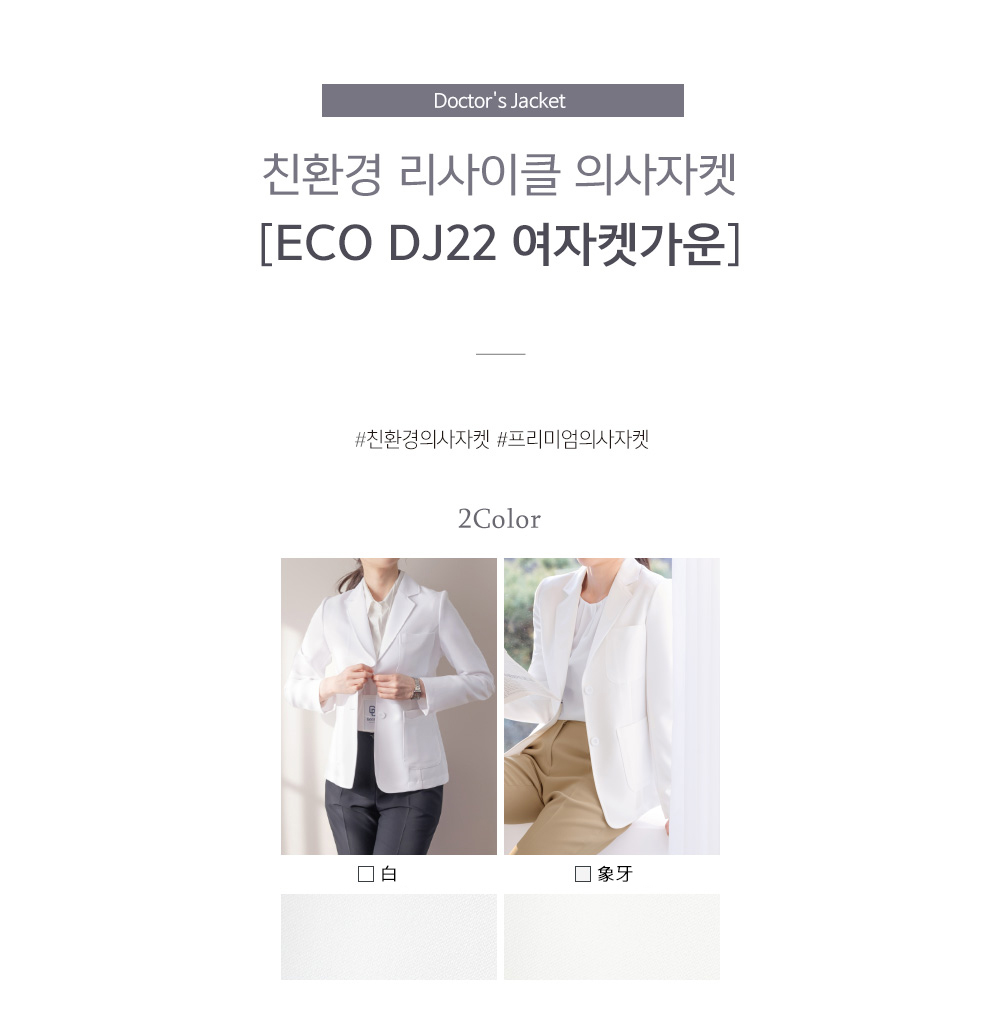The height and width of the screenshot is (1011, 1000).
Task: Tick the 象牙 color checkbox
Action: [x=582, y=874]
